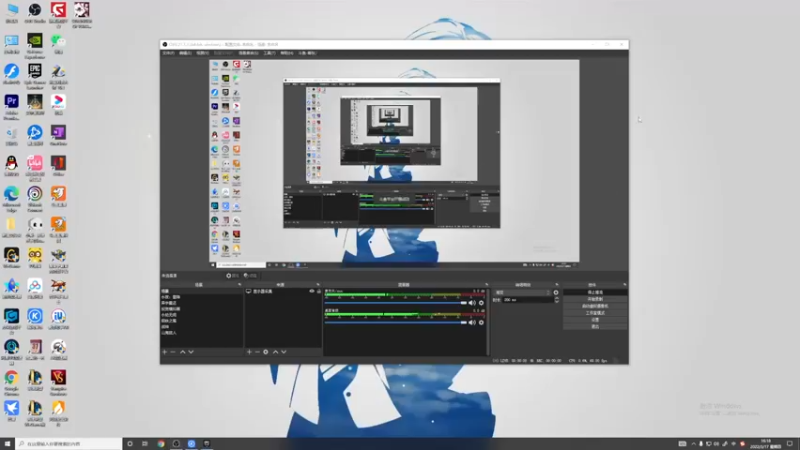This screenshot has width=800, height=450.
Task: Open Adobe Premiere Pro desktop icon
Action: coord(11,107)
